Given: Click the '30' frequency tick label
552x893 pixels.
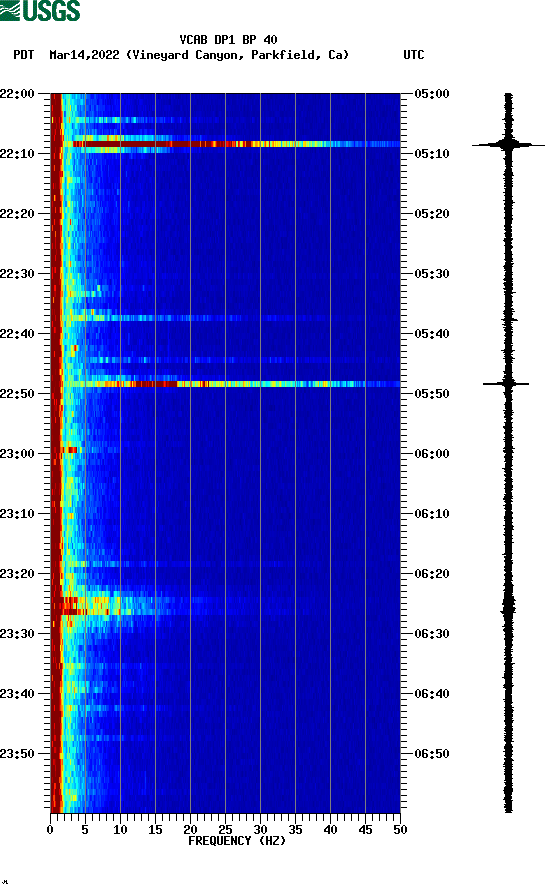Looking at the screenshot, I should 260,829.
